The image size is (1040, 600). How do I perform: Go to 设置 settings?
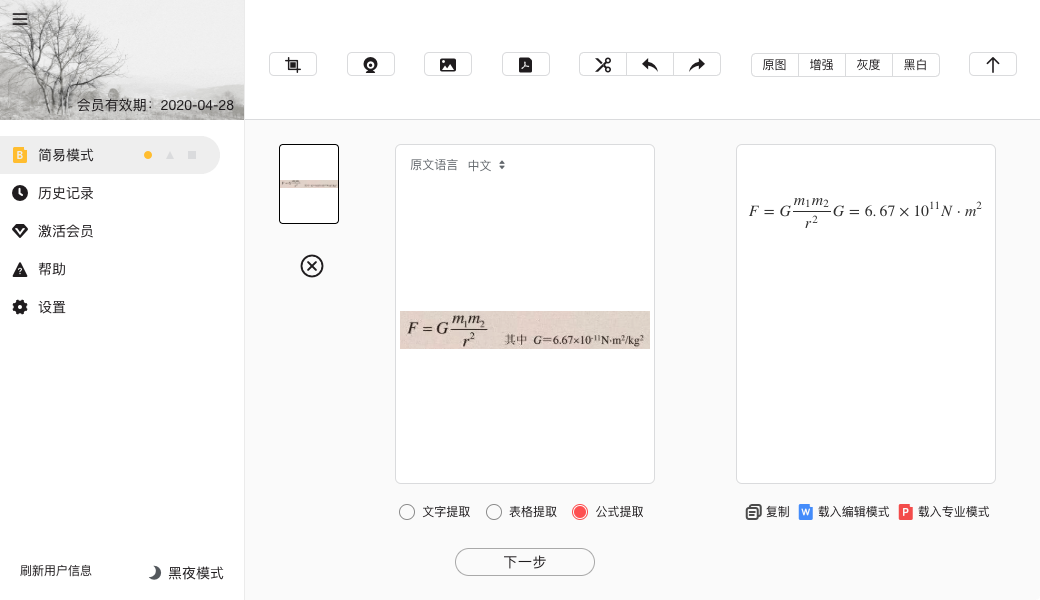50,307
